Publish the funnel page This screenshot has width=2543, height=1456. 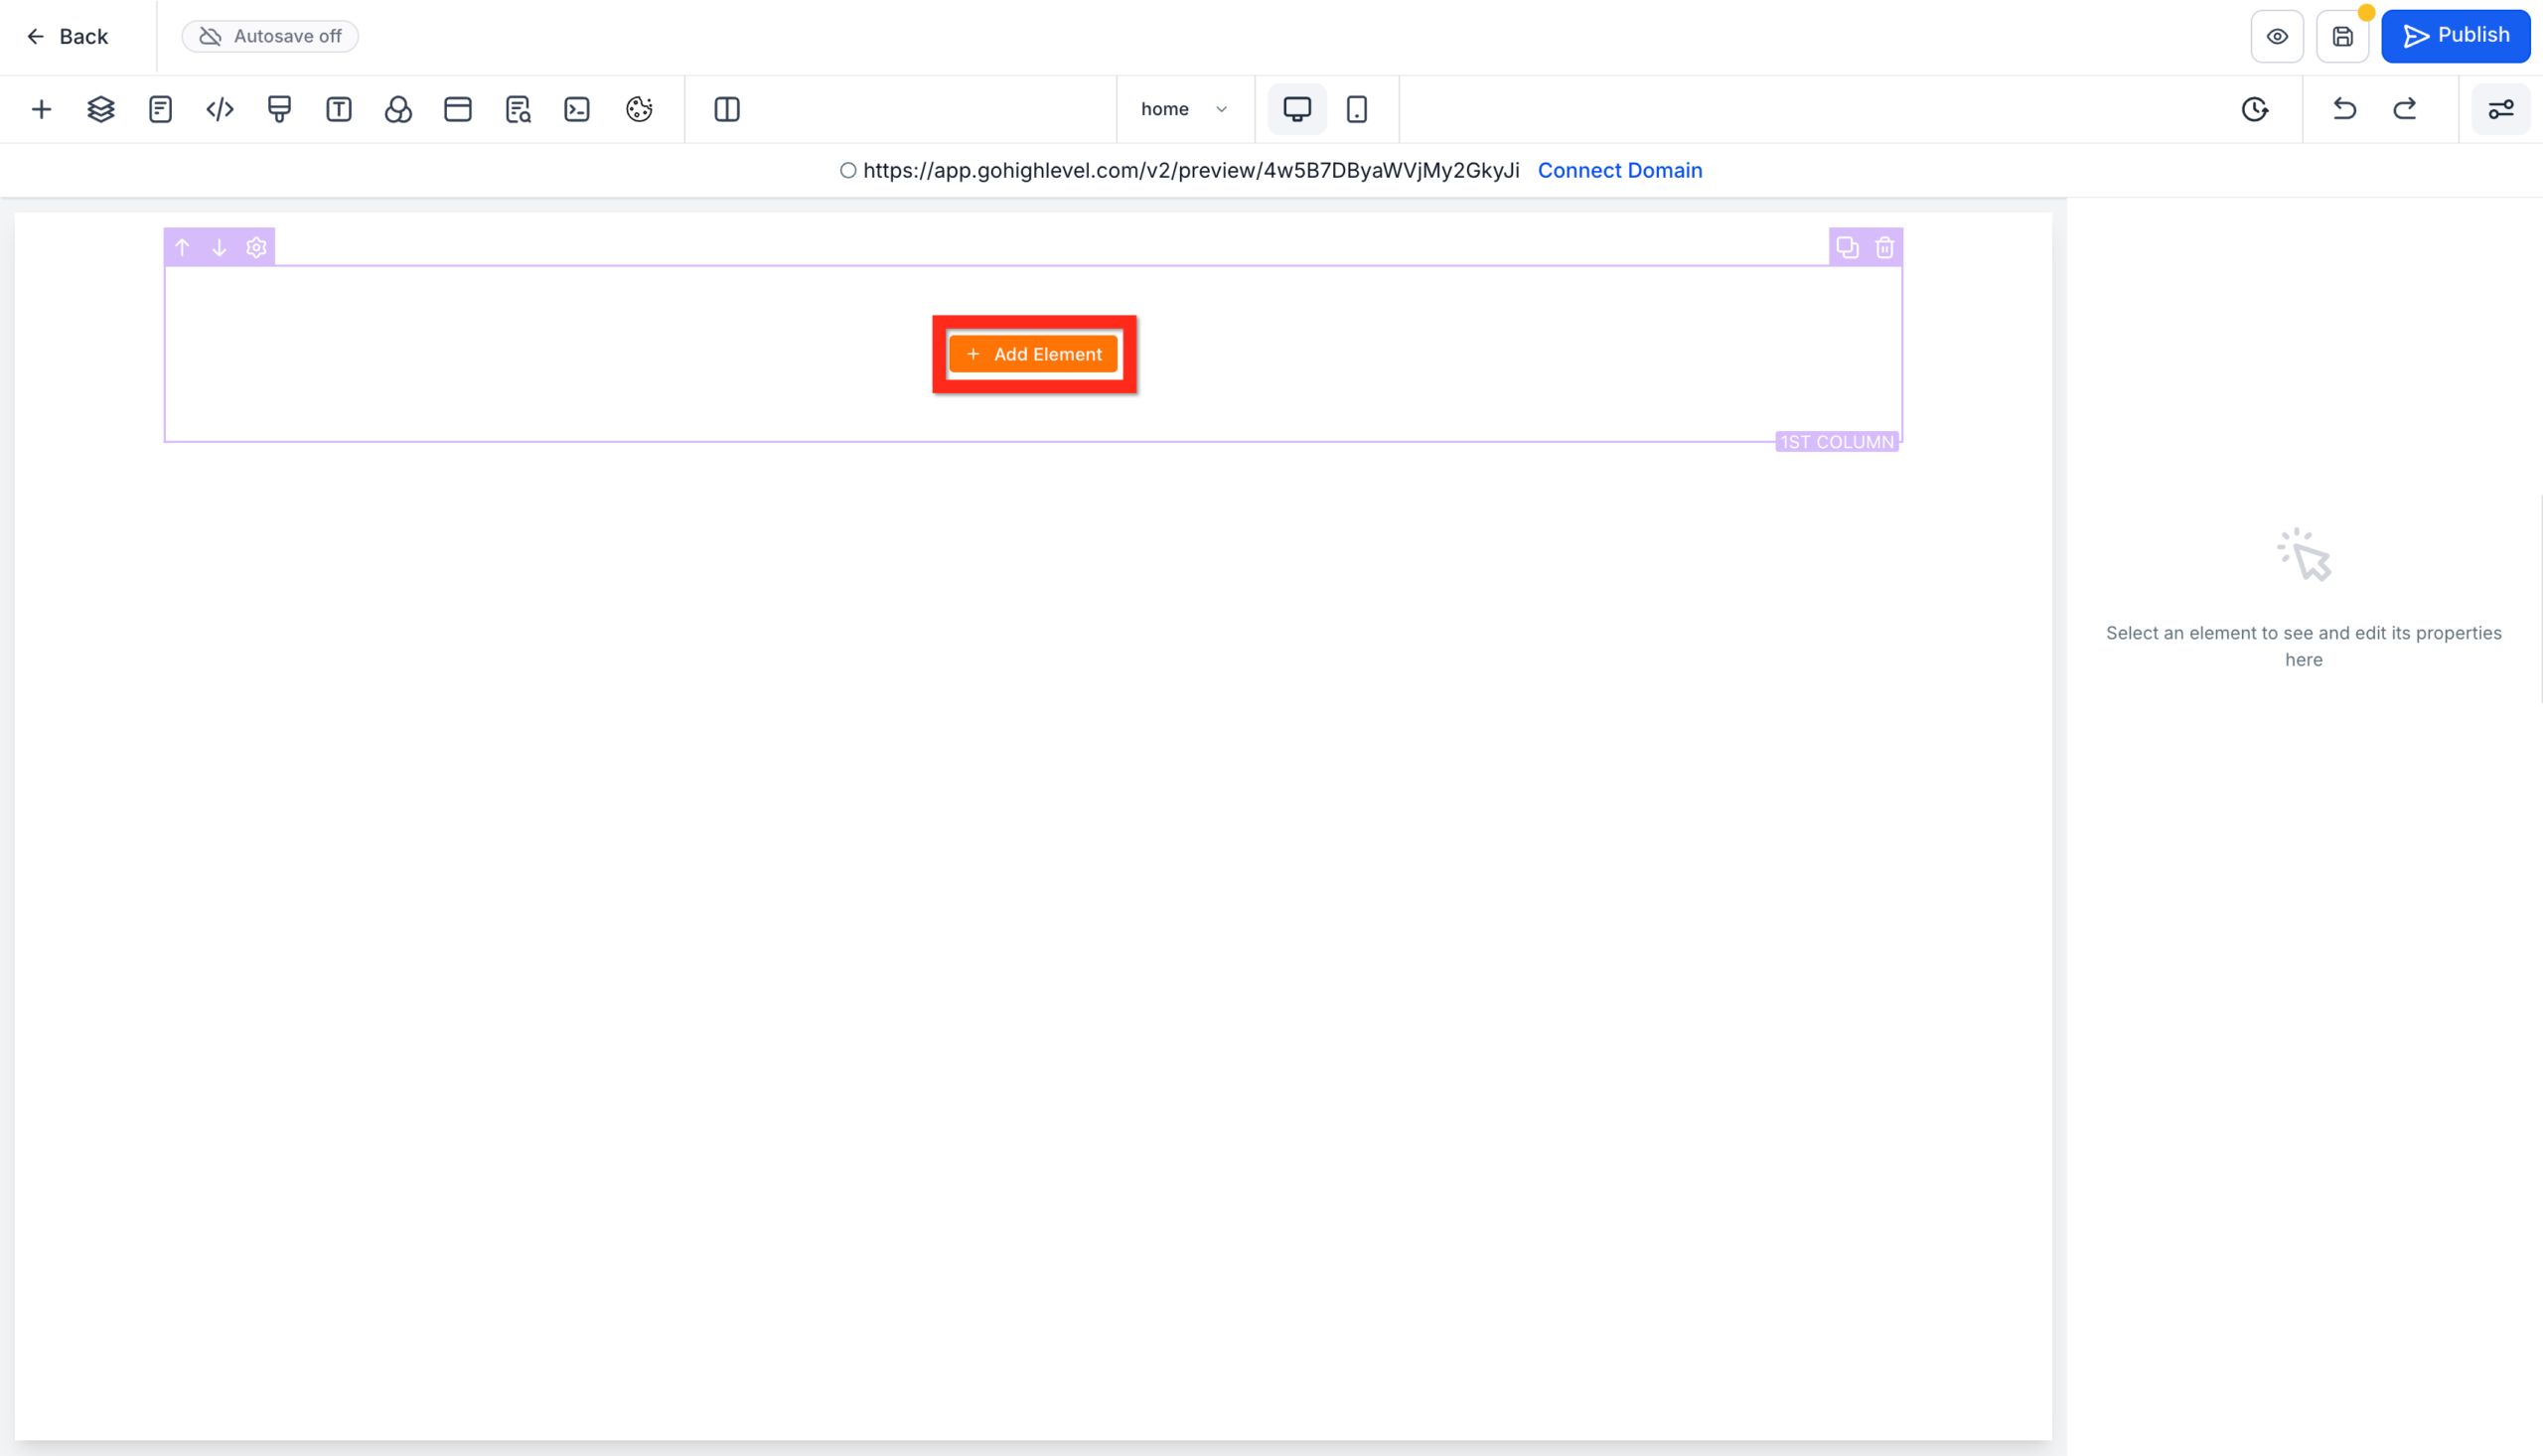[x=2456, y=36]
